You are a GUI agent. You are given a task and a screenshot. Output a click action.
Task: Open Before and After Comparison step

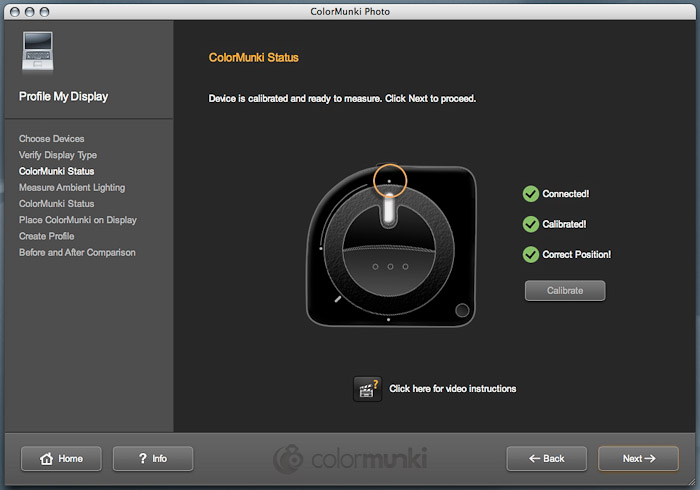(x=77, y=252)
